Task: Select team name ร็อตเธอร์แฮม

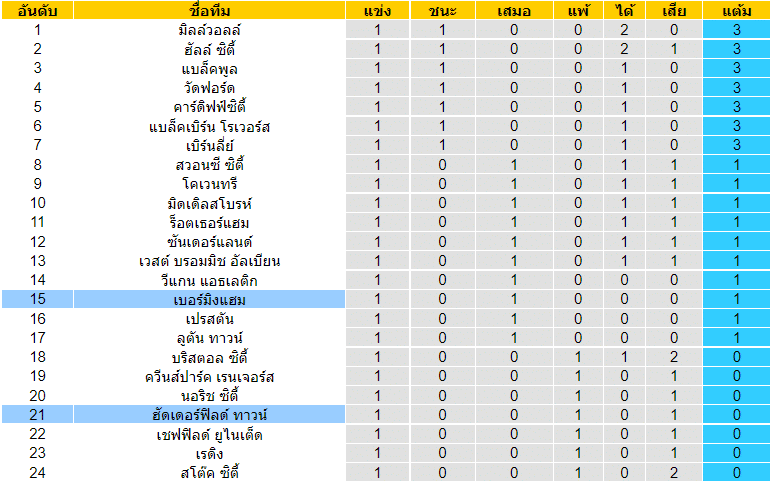Action: pos(209,223)
